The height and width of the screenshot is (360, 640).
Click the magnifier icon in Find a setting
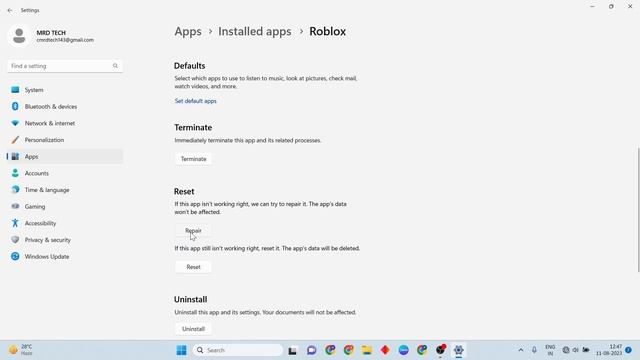pyautogui.click(x=116, y=66)
